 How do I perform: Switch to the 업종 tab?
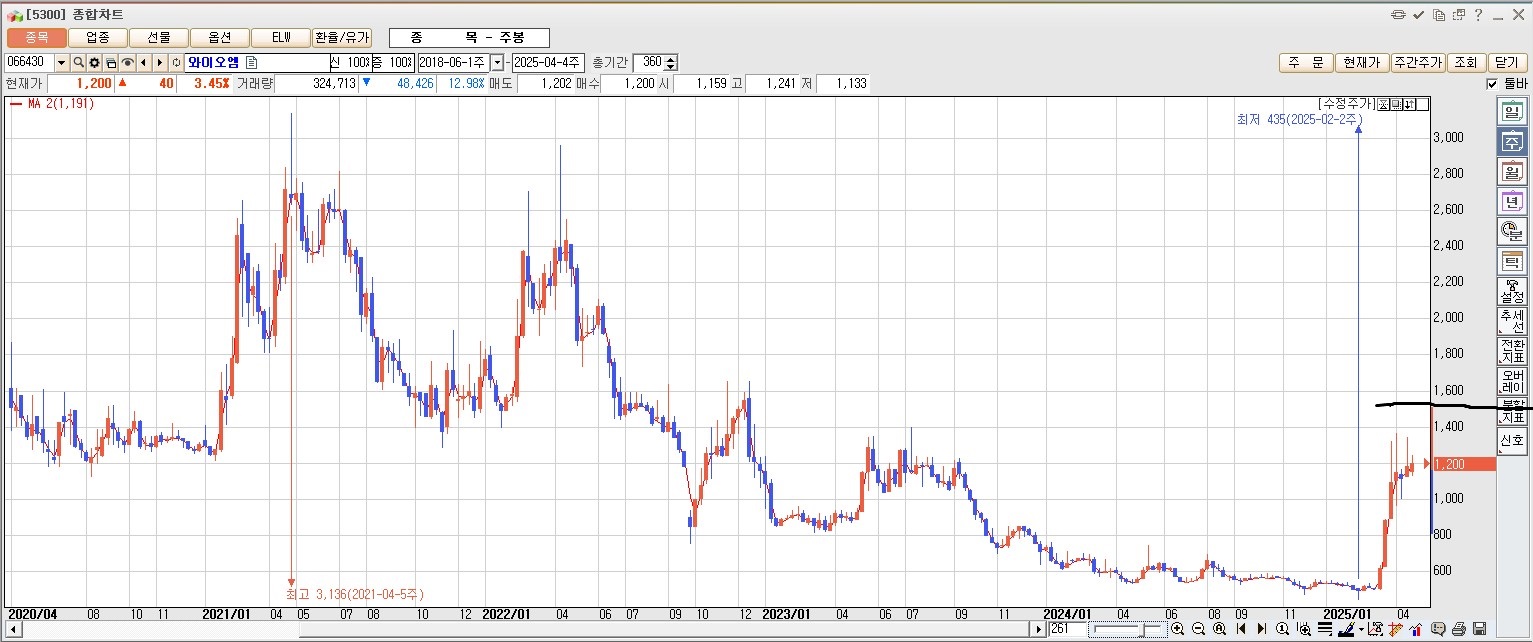tap(98, 37)
